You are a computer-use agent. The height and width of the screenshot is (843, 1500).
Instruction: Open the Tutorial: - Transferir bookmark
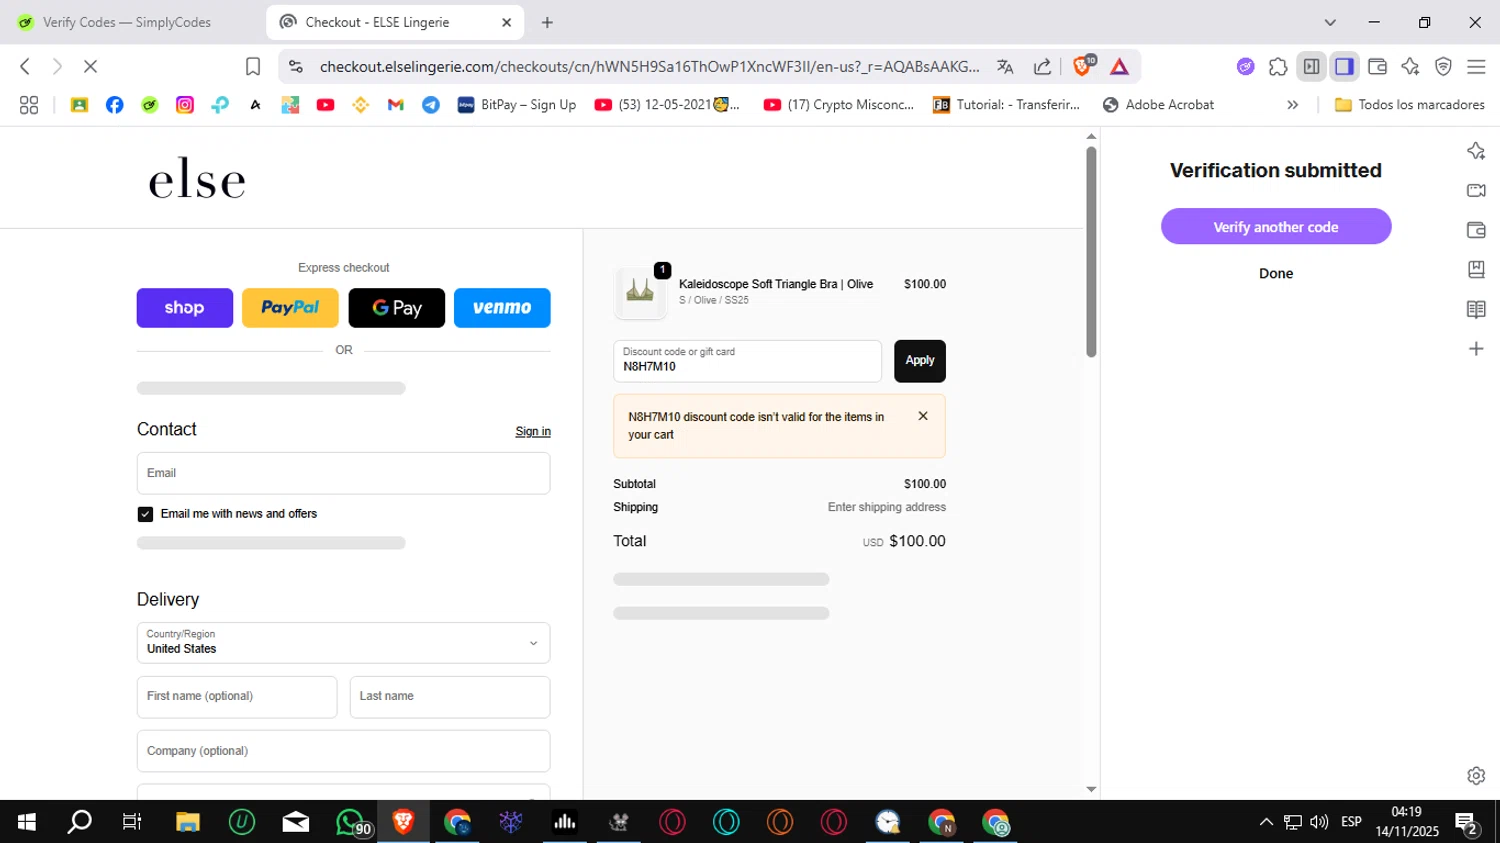tap(1006, 105)
